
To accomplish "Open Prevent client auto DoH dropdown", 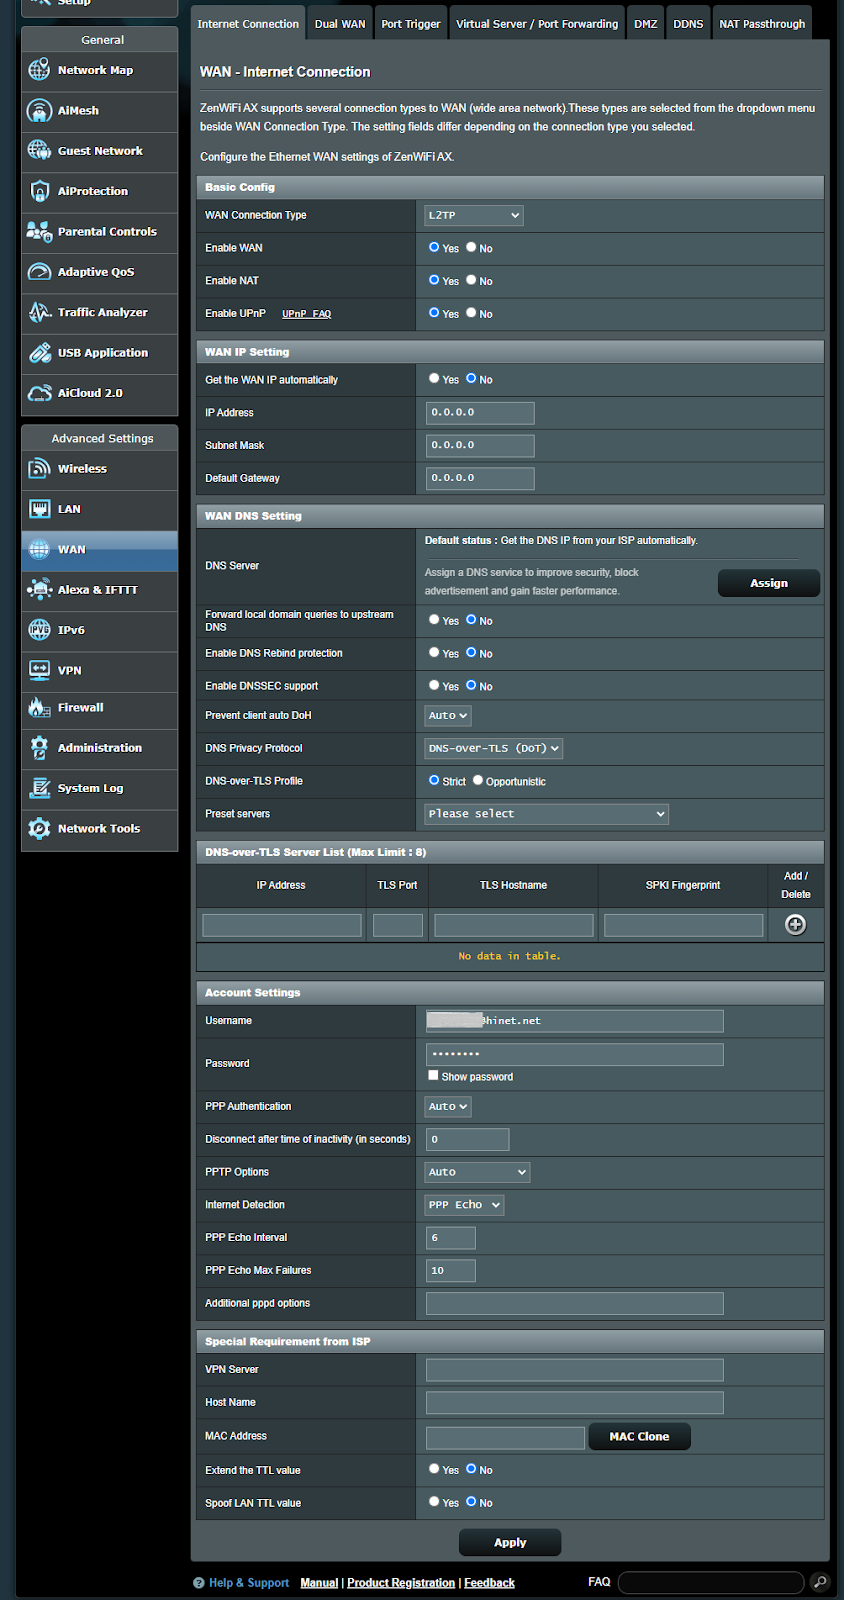I will pyautogui.click(x=448, y=716).
